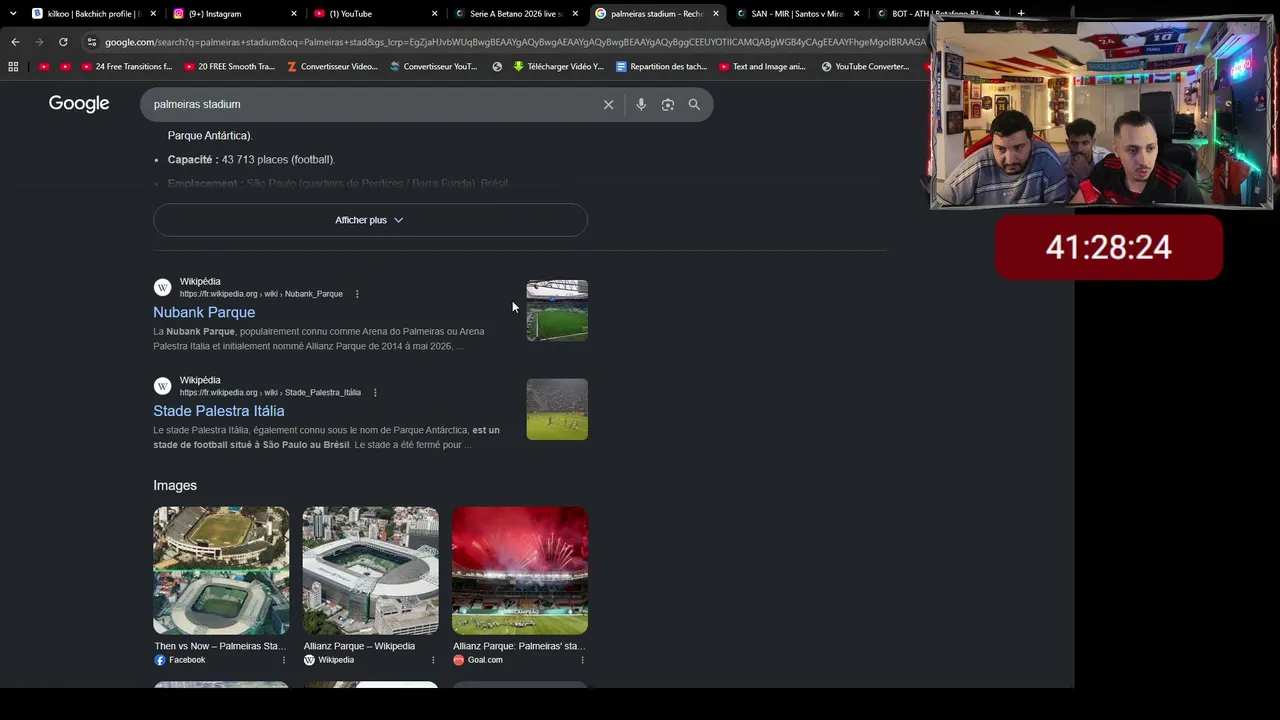This screenshot has height=720, width=1280.
Task: Open options for the Goal.com image result
Action: click(582, 660)
